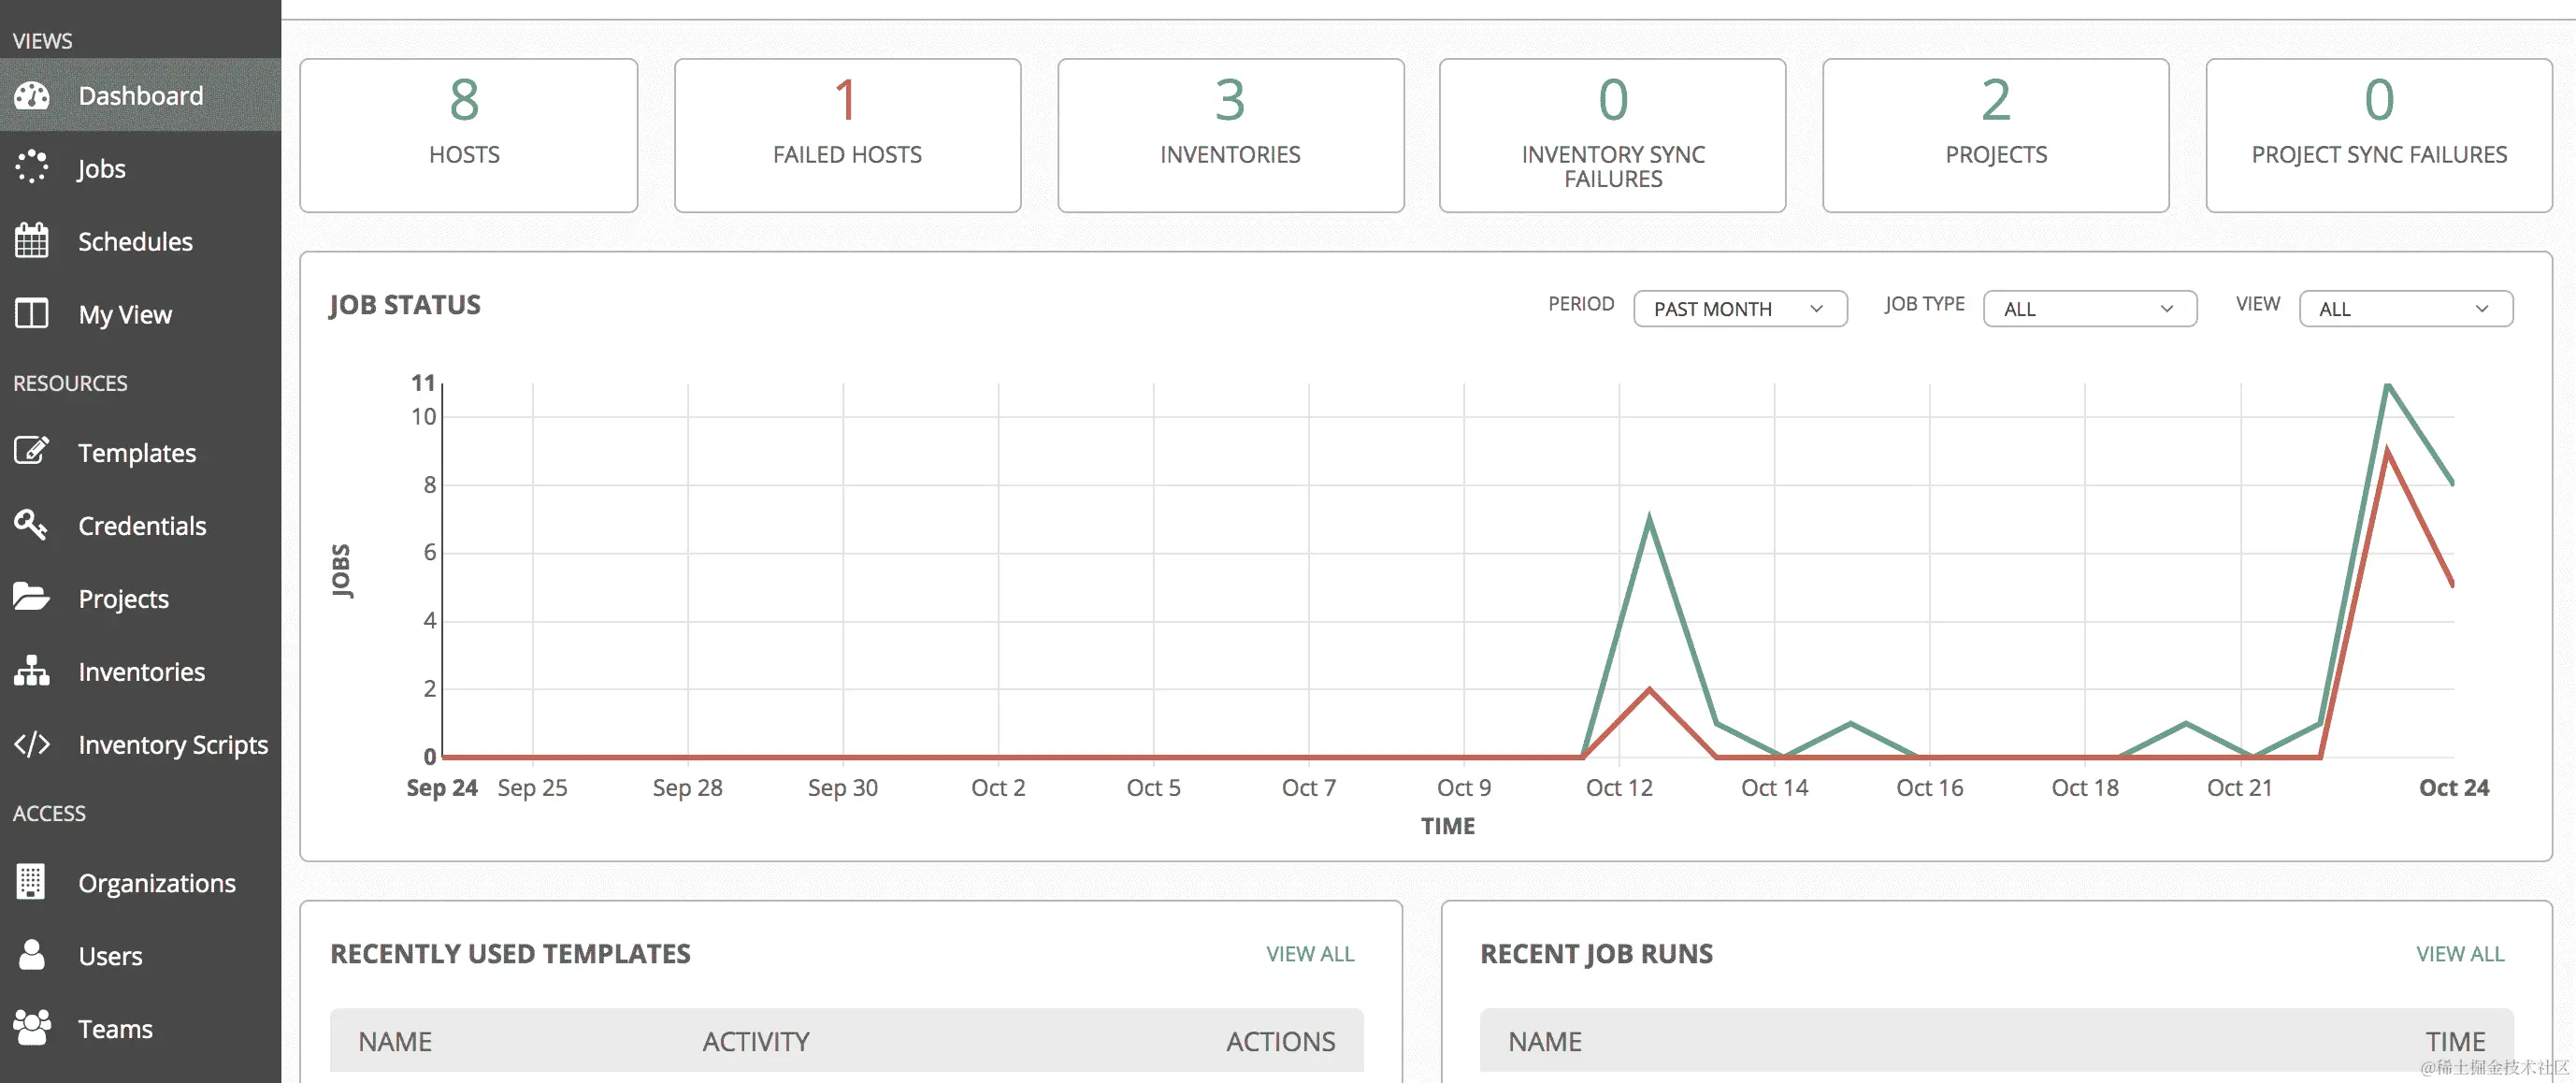Viewport: 2576px width, 1083px height.
Task: Open the Inventories menu item
Action: (x=141, y=672)
